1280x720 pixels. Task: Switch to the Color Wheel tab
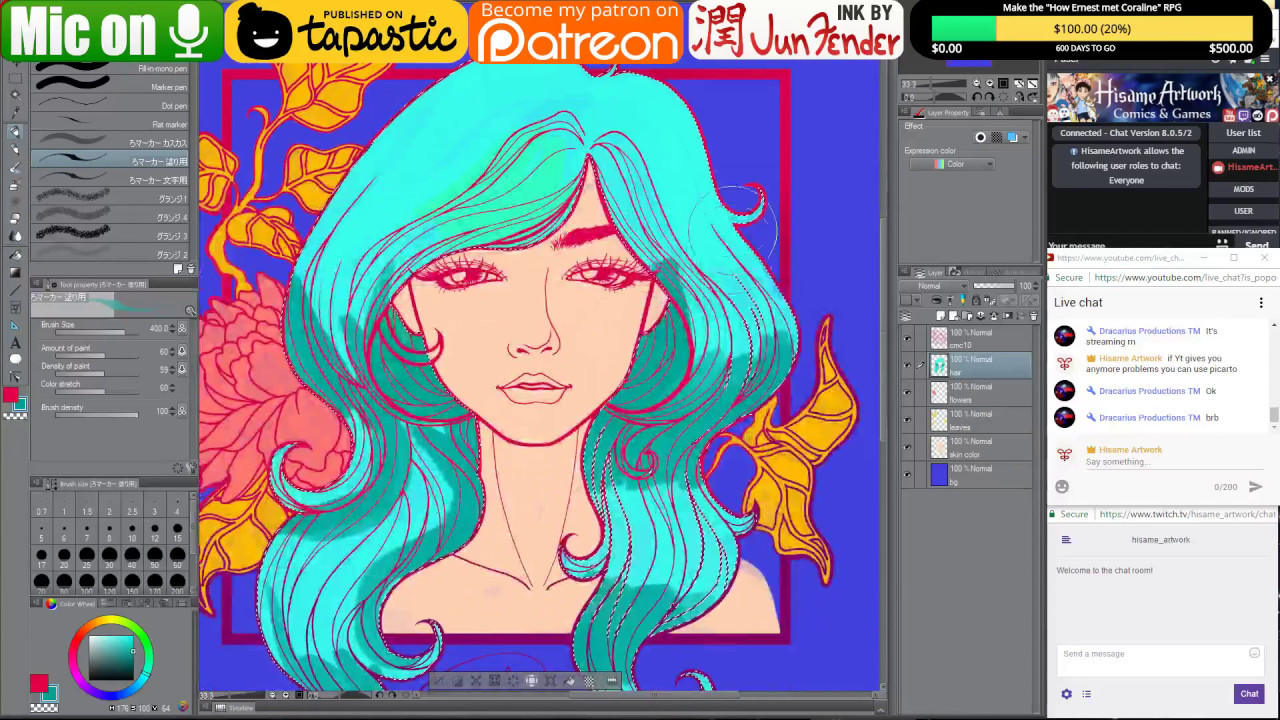coord(70,604)
